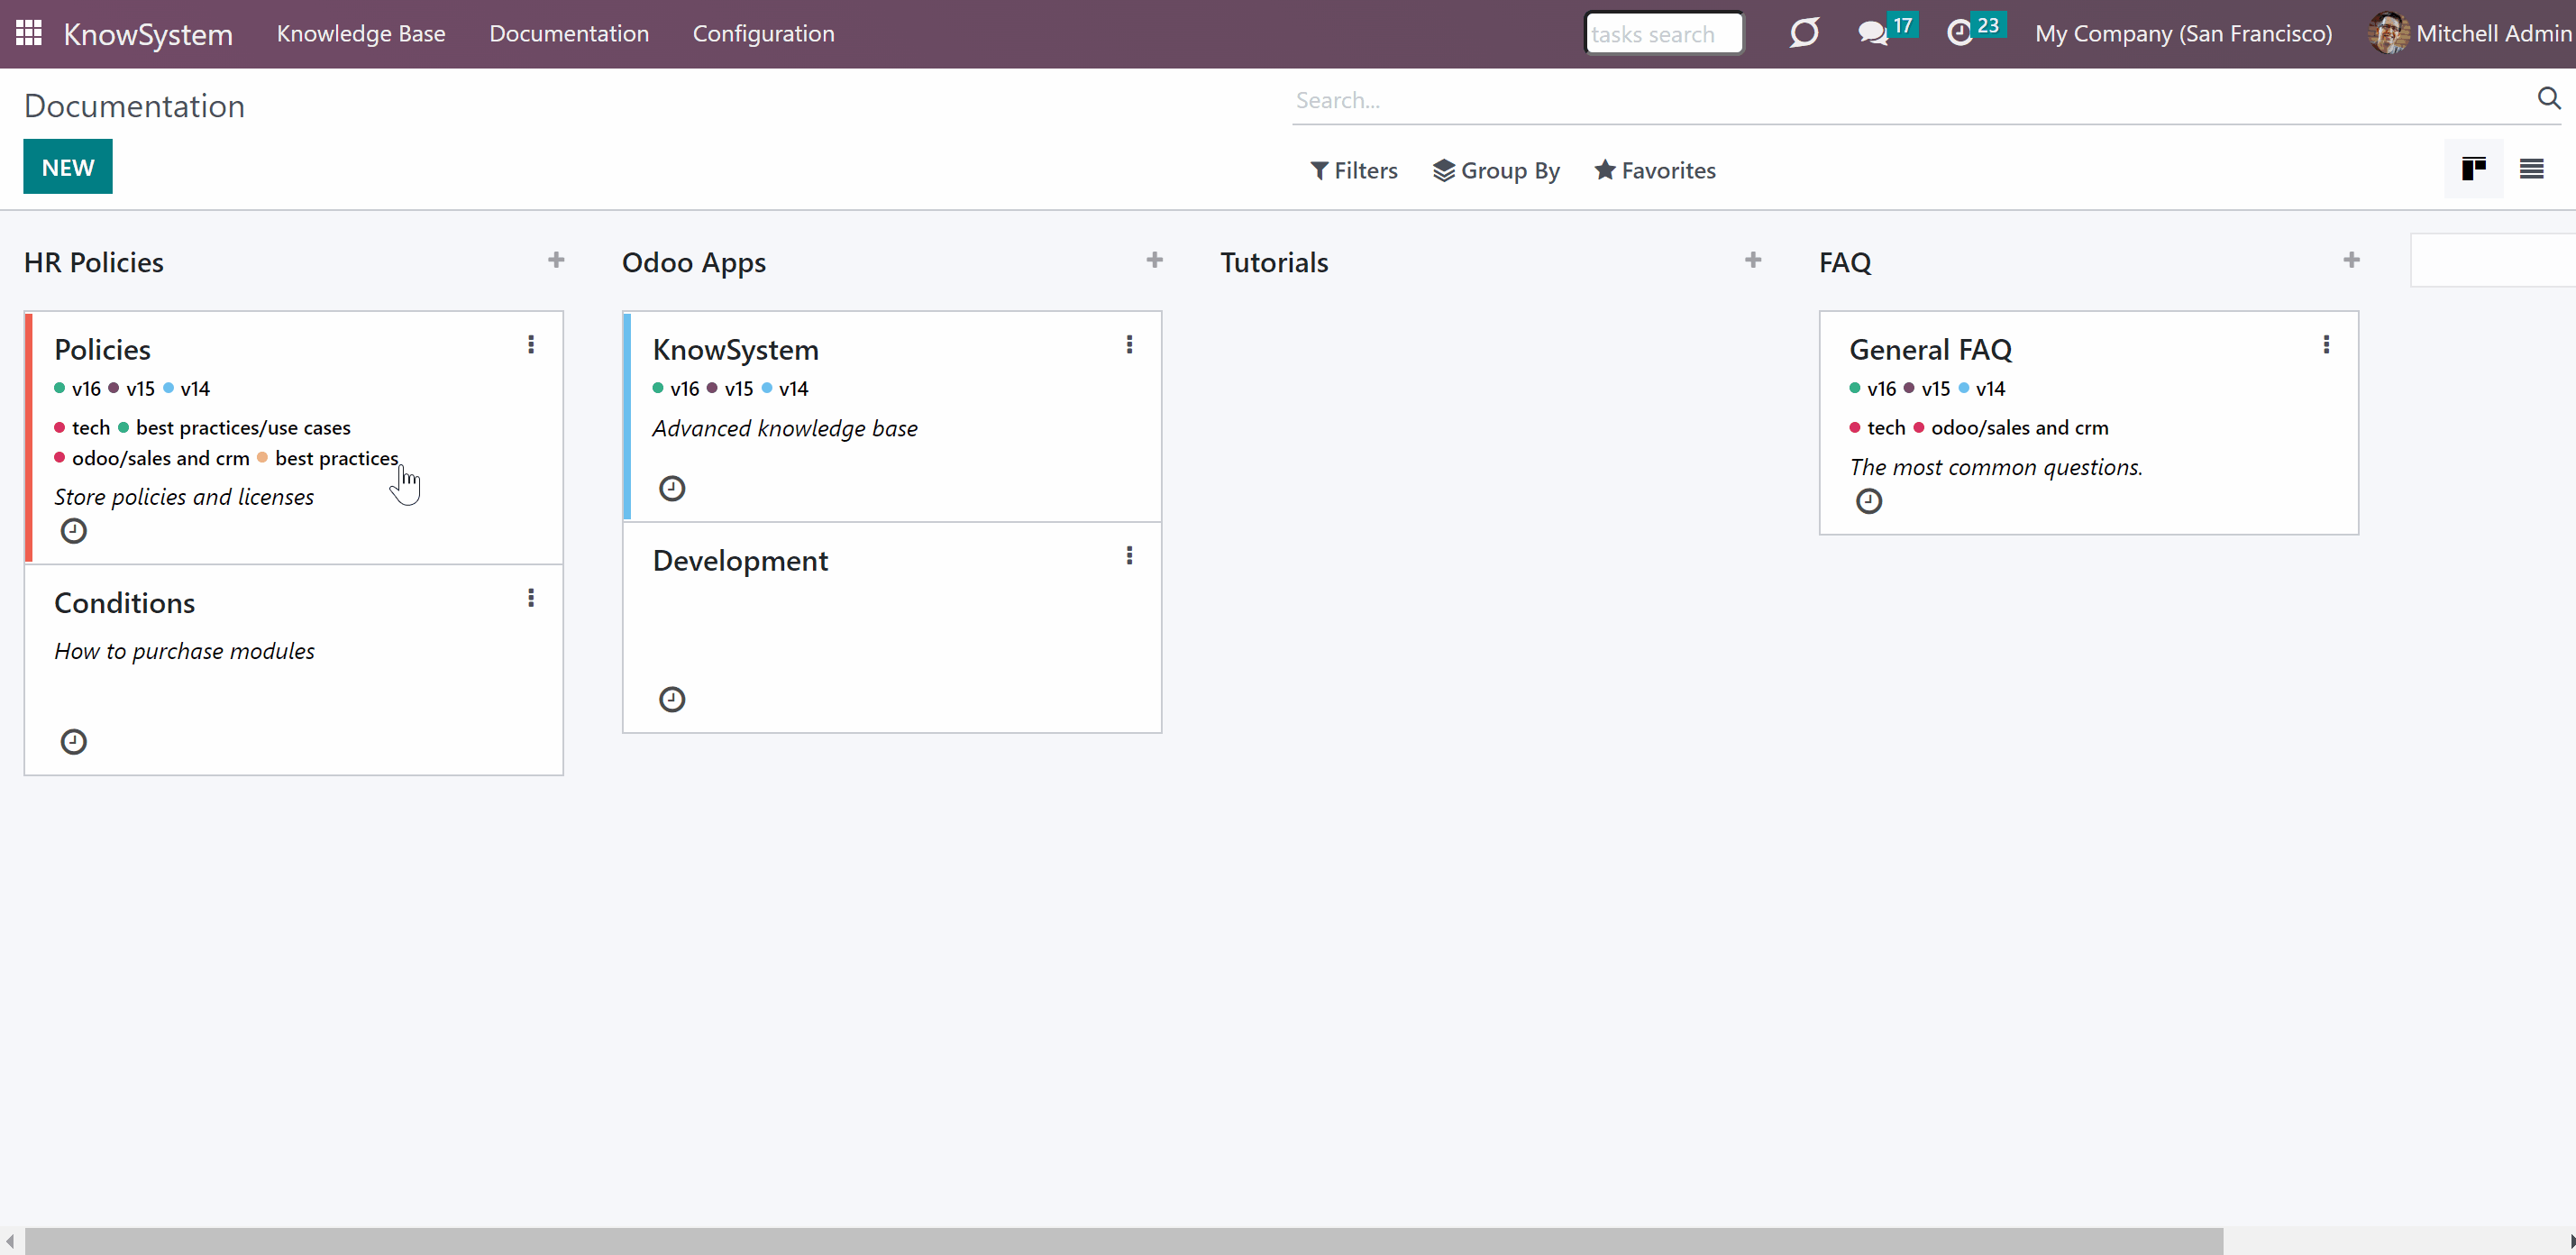The height and width of the screenshot is (1255, 2576).
Task: Click the activity clock on General FAQ card
Action: 1869,502
